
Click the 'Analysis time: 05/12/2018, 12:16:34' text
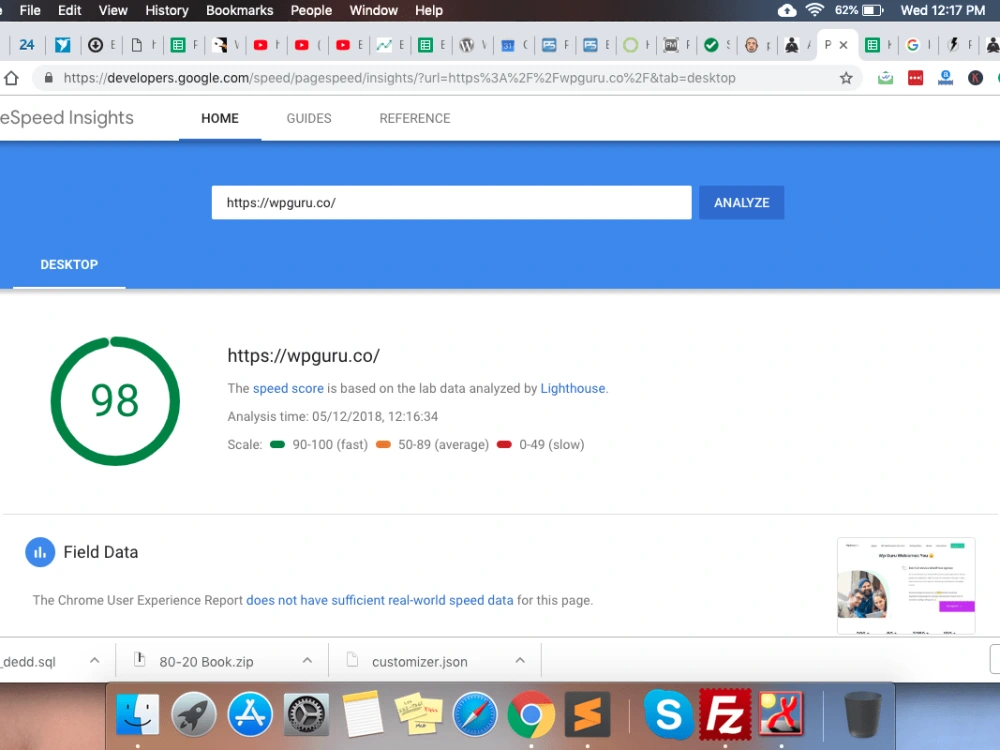coord(333,416)
